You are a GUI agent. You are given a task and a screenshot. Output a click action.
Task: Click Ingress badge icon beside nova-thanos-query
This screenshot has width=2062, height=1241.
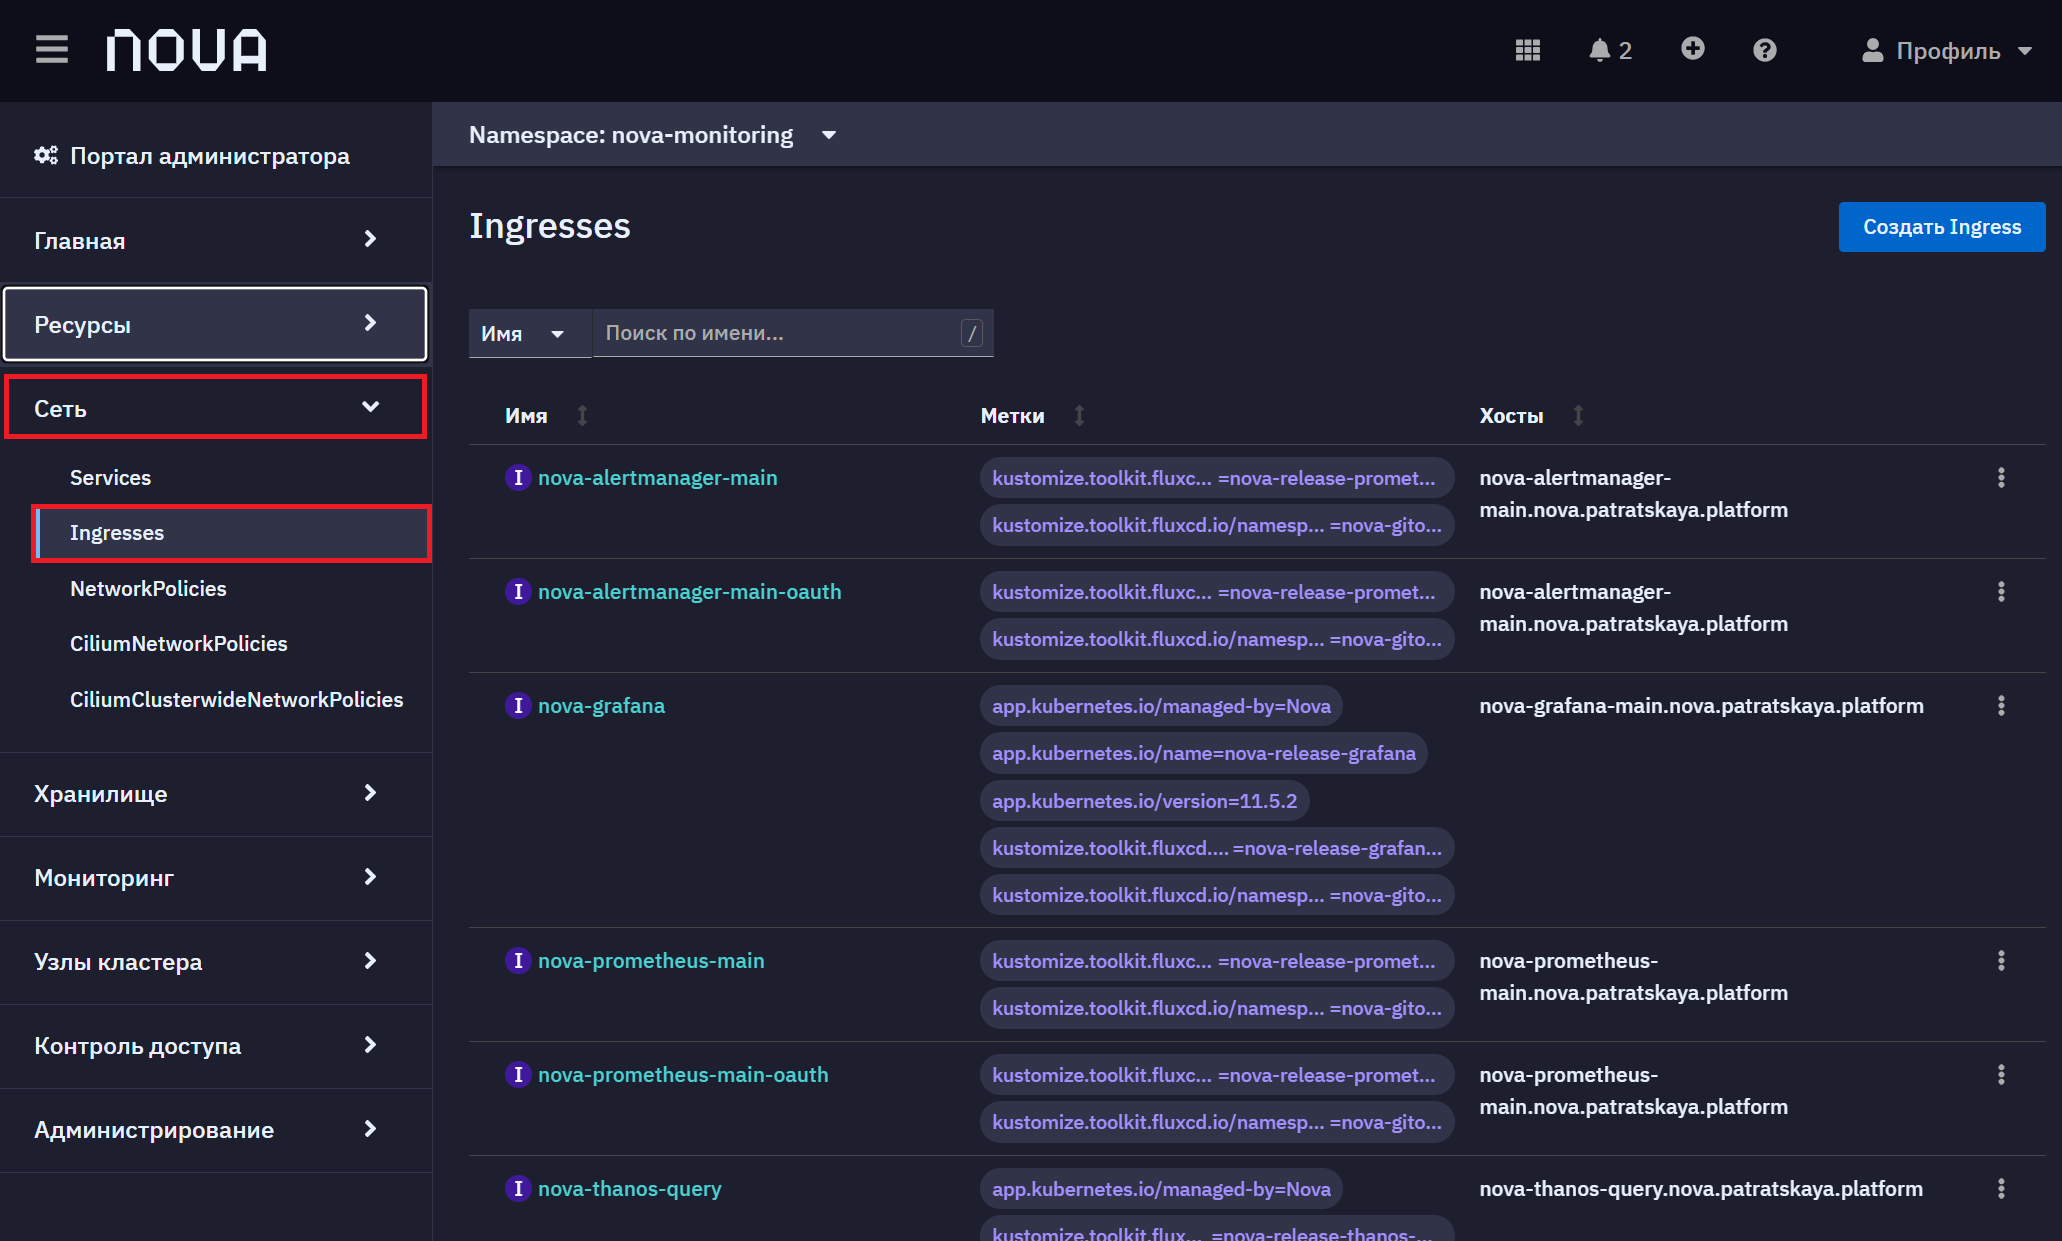[x=517, y=1189]
